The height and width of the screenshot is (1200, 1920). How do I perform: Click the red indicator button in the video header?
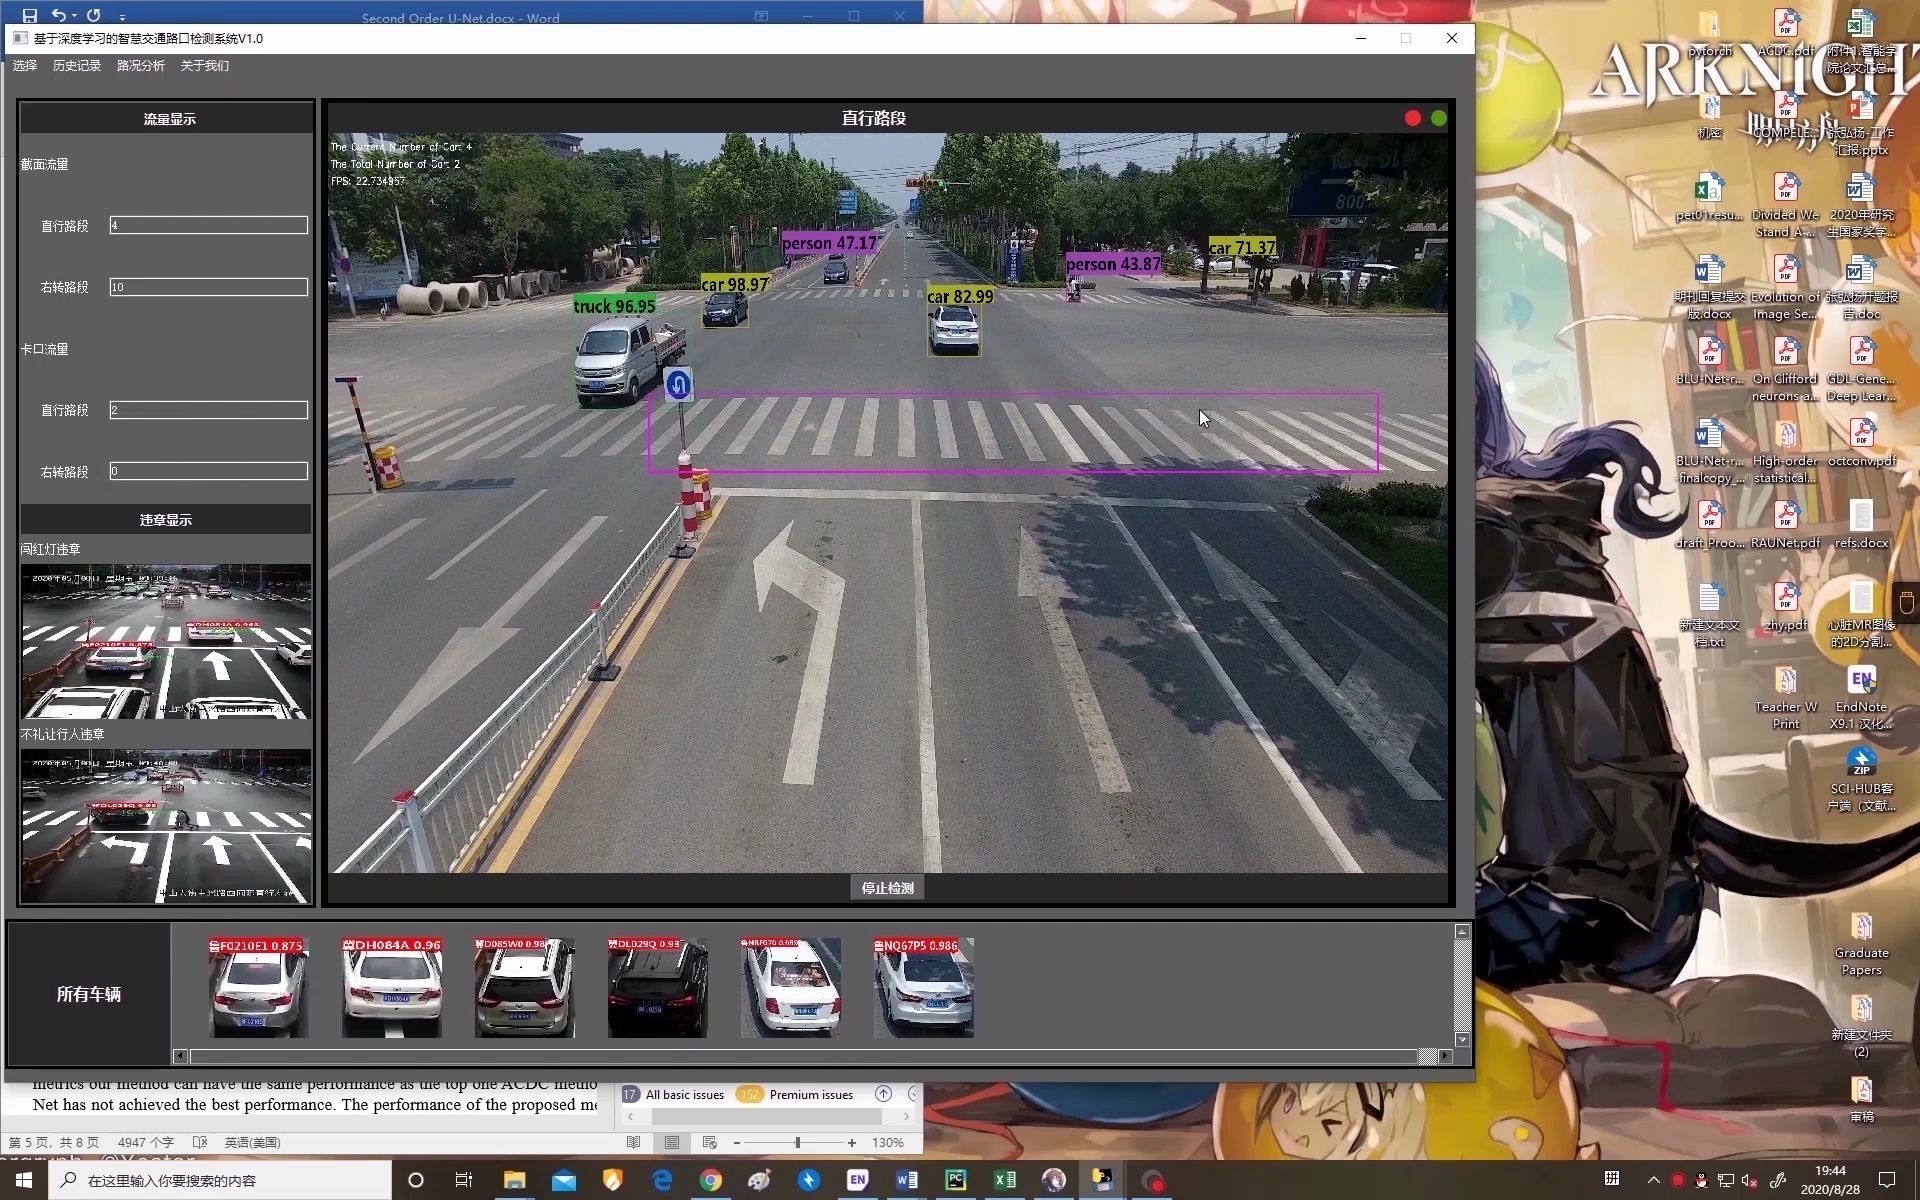click(1413, 118)
